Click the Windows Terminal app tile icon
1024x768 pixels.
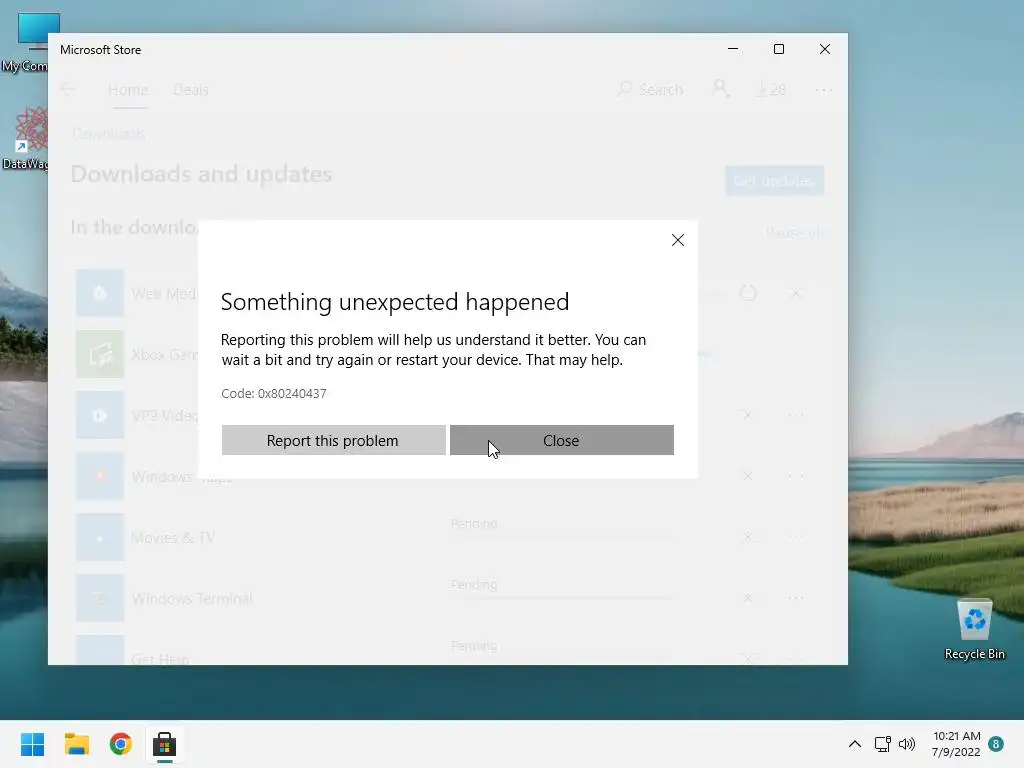point(100,598)
